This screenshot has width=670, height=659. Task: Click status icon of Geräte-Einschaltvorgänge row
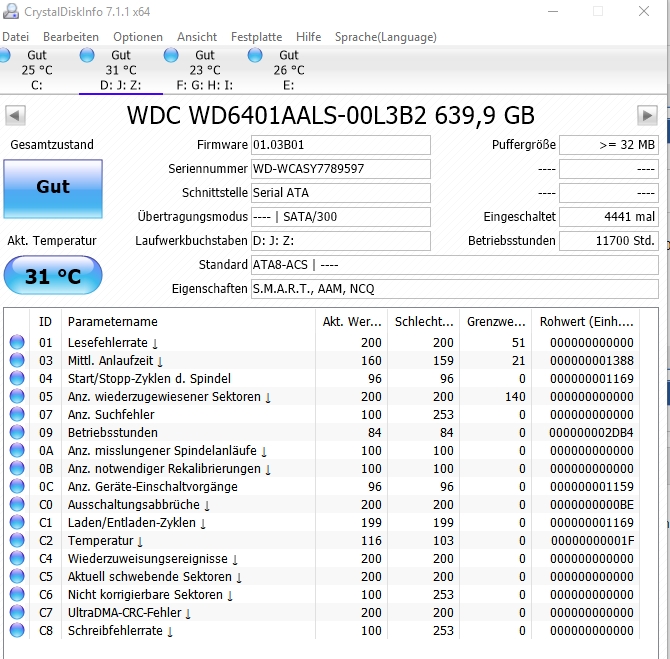point(17,486)
